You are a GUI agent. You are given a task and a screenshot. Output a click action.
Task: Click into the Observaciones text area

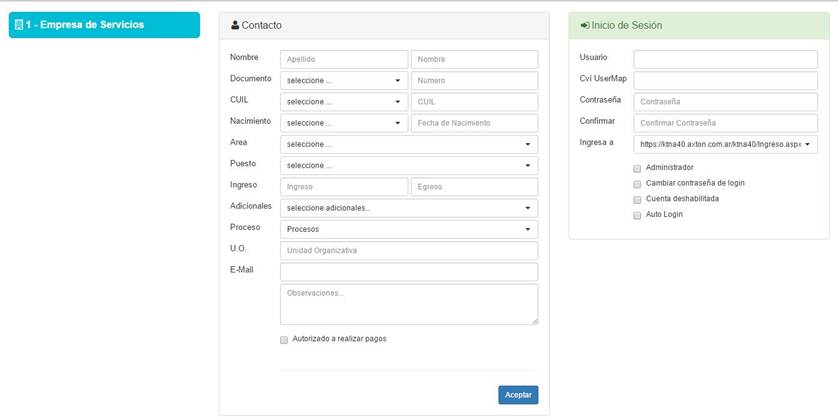408,304
